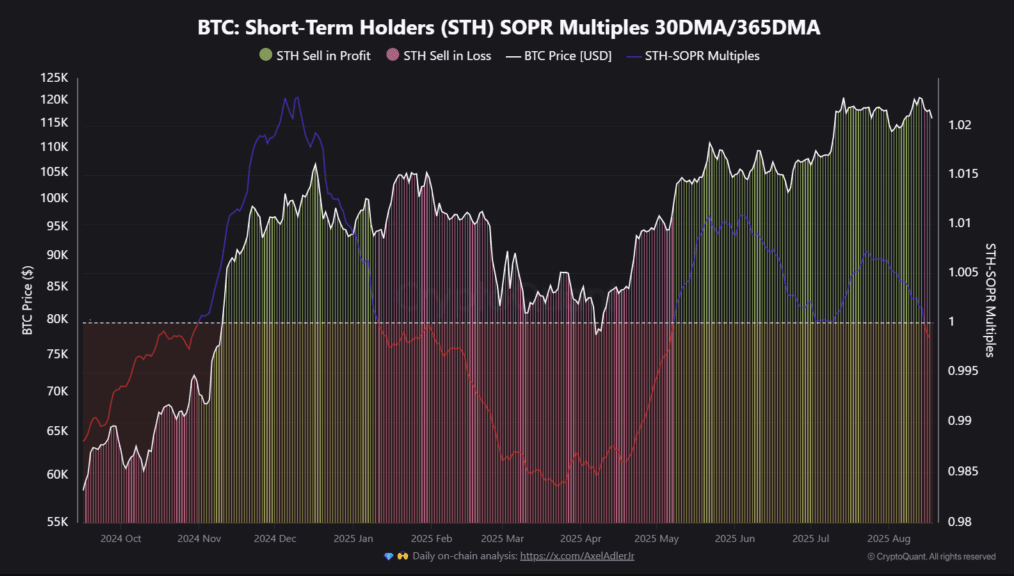Click the 2024 Oct axis label
1014x576 pixels.
[x=120, y=539]
